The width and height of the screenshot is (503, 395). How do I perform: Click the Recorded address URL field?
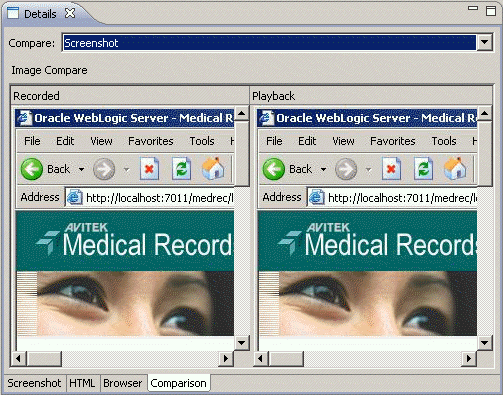[150, 198]
